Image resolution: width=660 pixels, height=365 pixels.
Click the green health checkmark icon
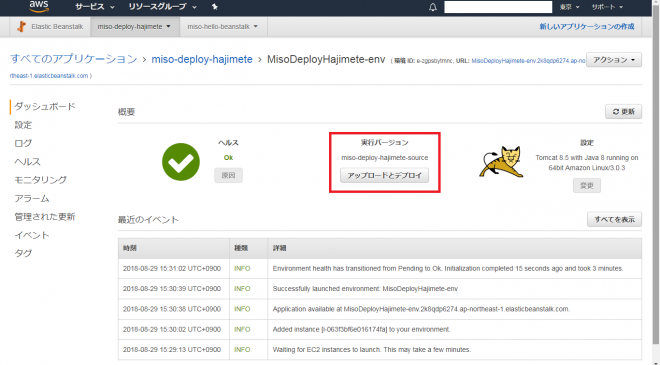point(181,162)
